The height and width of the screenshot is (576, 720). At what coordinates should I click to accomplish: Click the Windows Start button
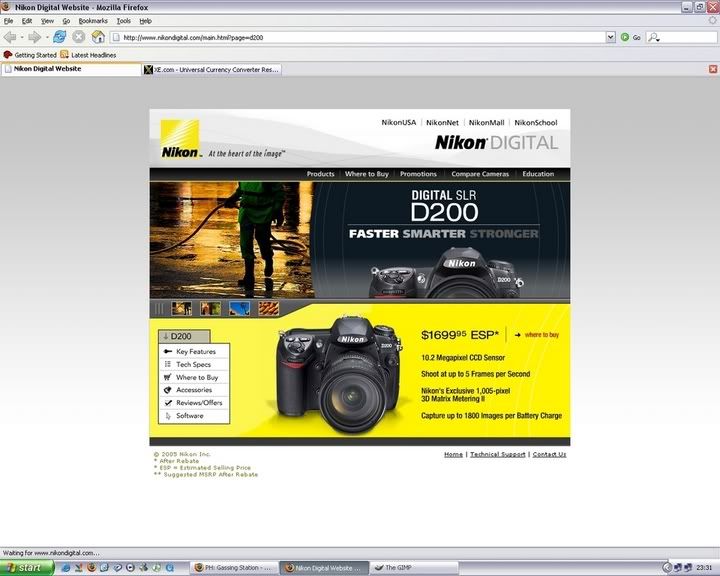(x=27, y=568)
